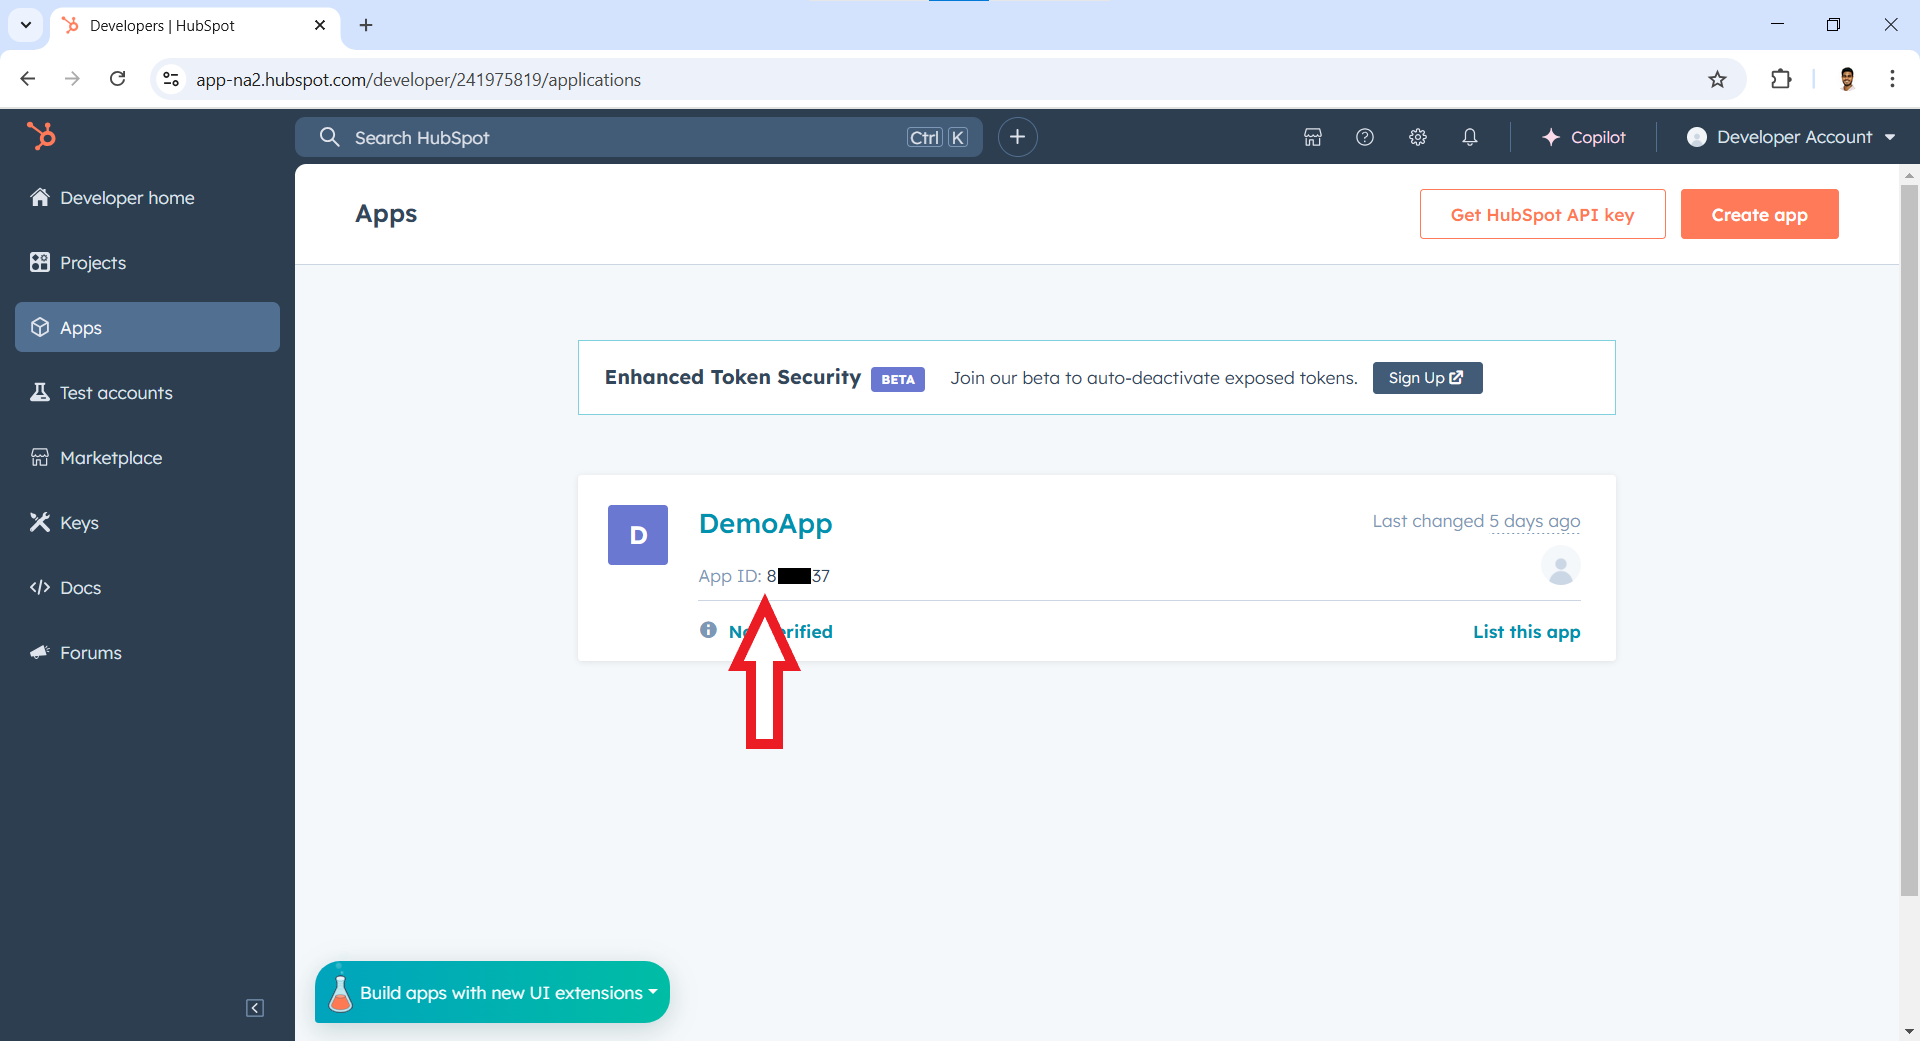Click the flask icon on UI extensions banner
Image resolution: width=1920 pixels, height=1041 pixels.
[340, 991]
